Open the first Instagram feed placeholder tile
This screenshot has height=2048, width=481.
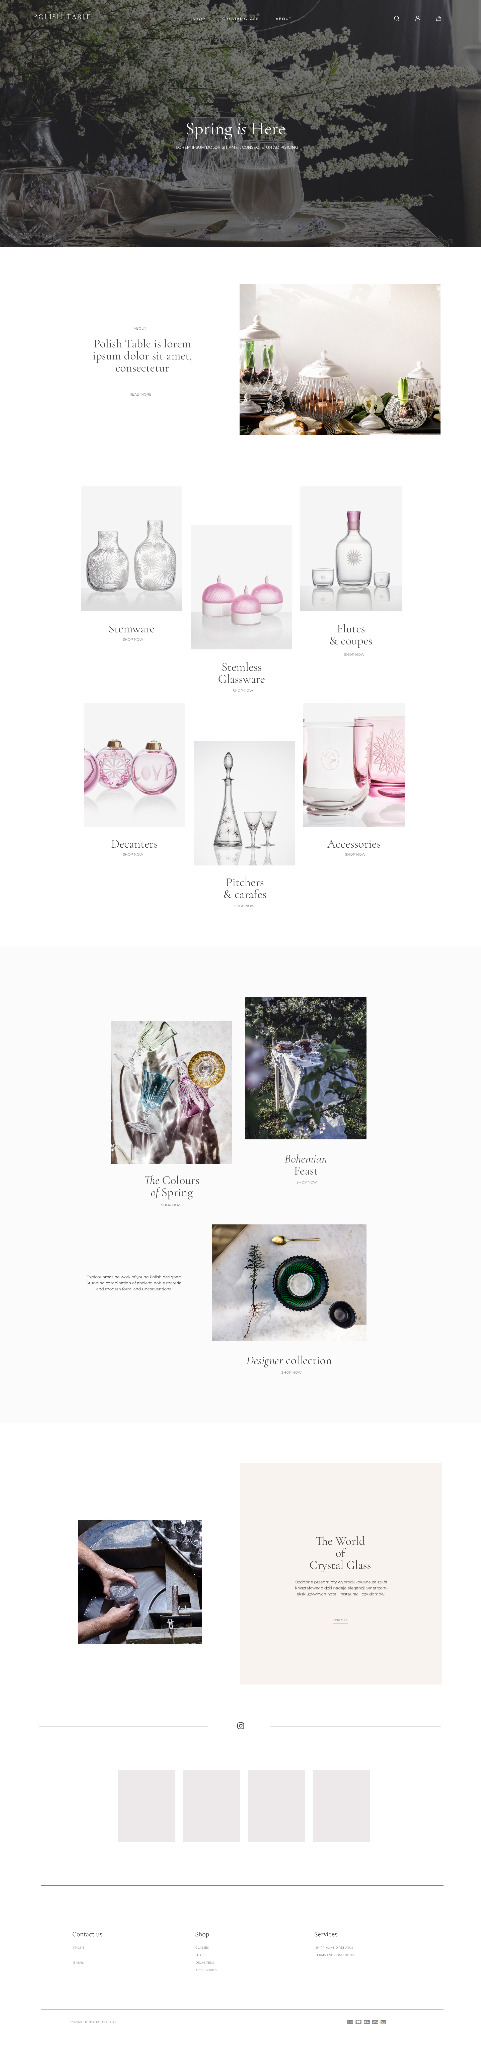point(146,1805)
